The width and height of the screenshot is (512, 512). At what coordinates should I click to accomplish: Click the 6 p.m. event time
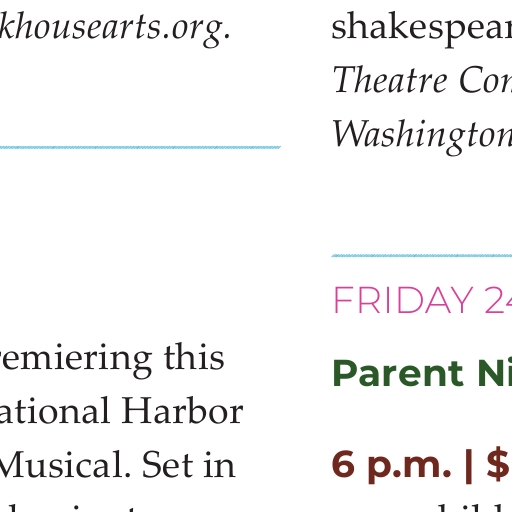coord(391,466)
